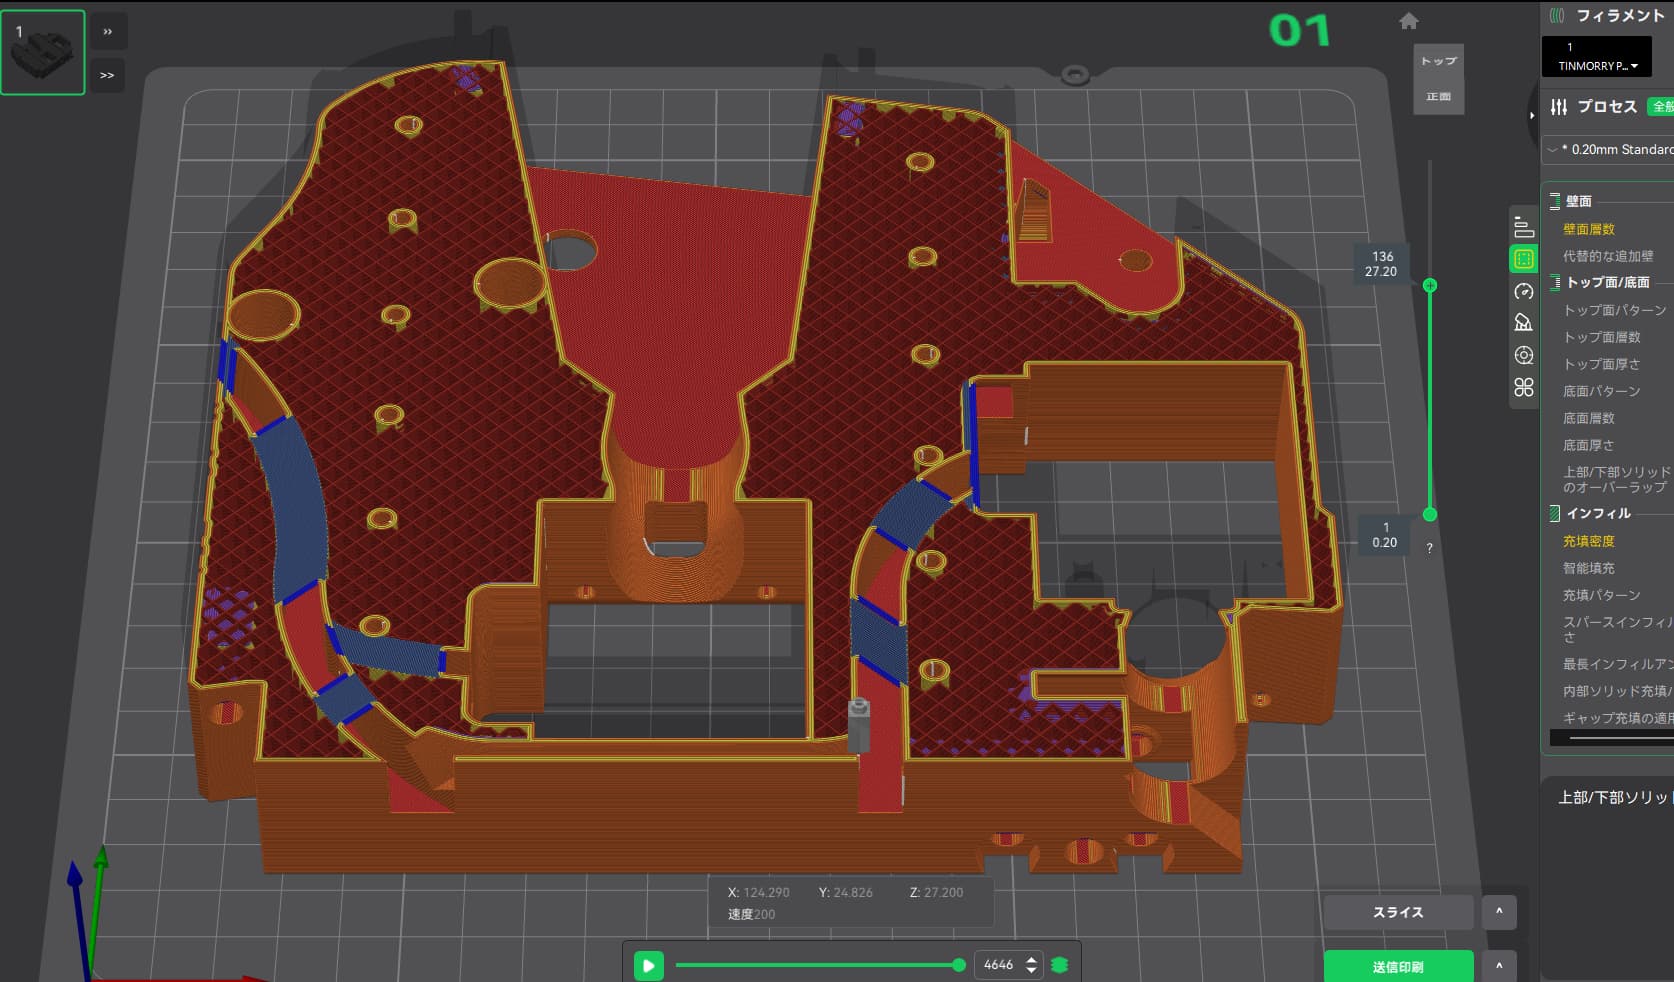Jump to 壁面 section header

[1579, 201]
